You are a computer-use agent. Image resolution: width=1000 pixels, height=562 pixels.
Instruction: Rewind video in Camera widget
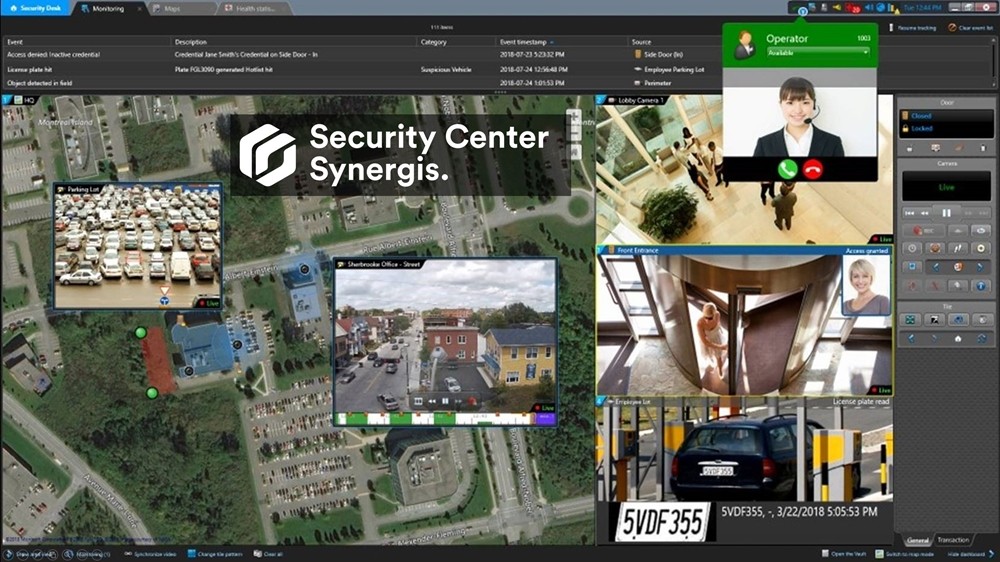(x=925, y=212)
